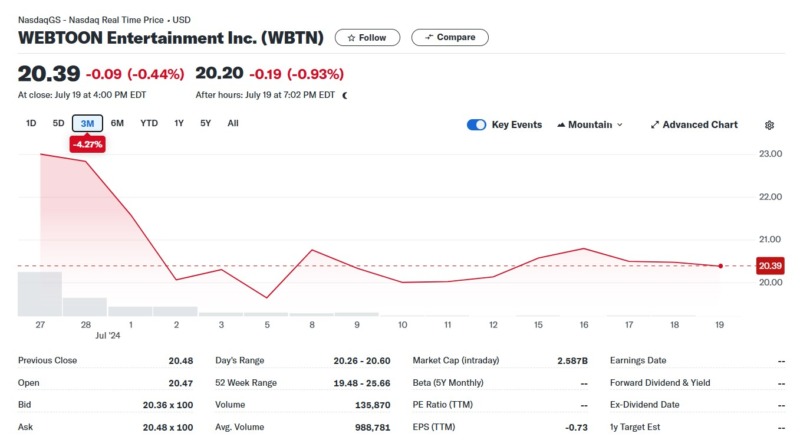Click the Volume value 135,870

point(372,405)
